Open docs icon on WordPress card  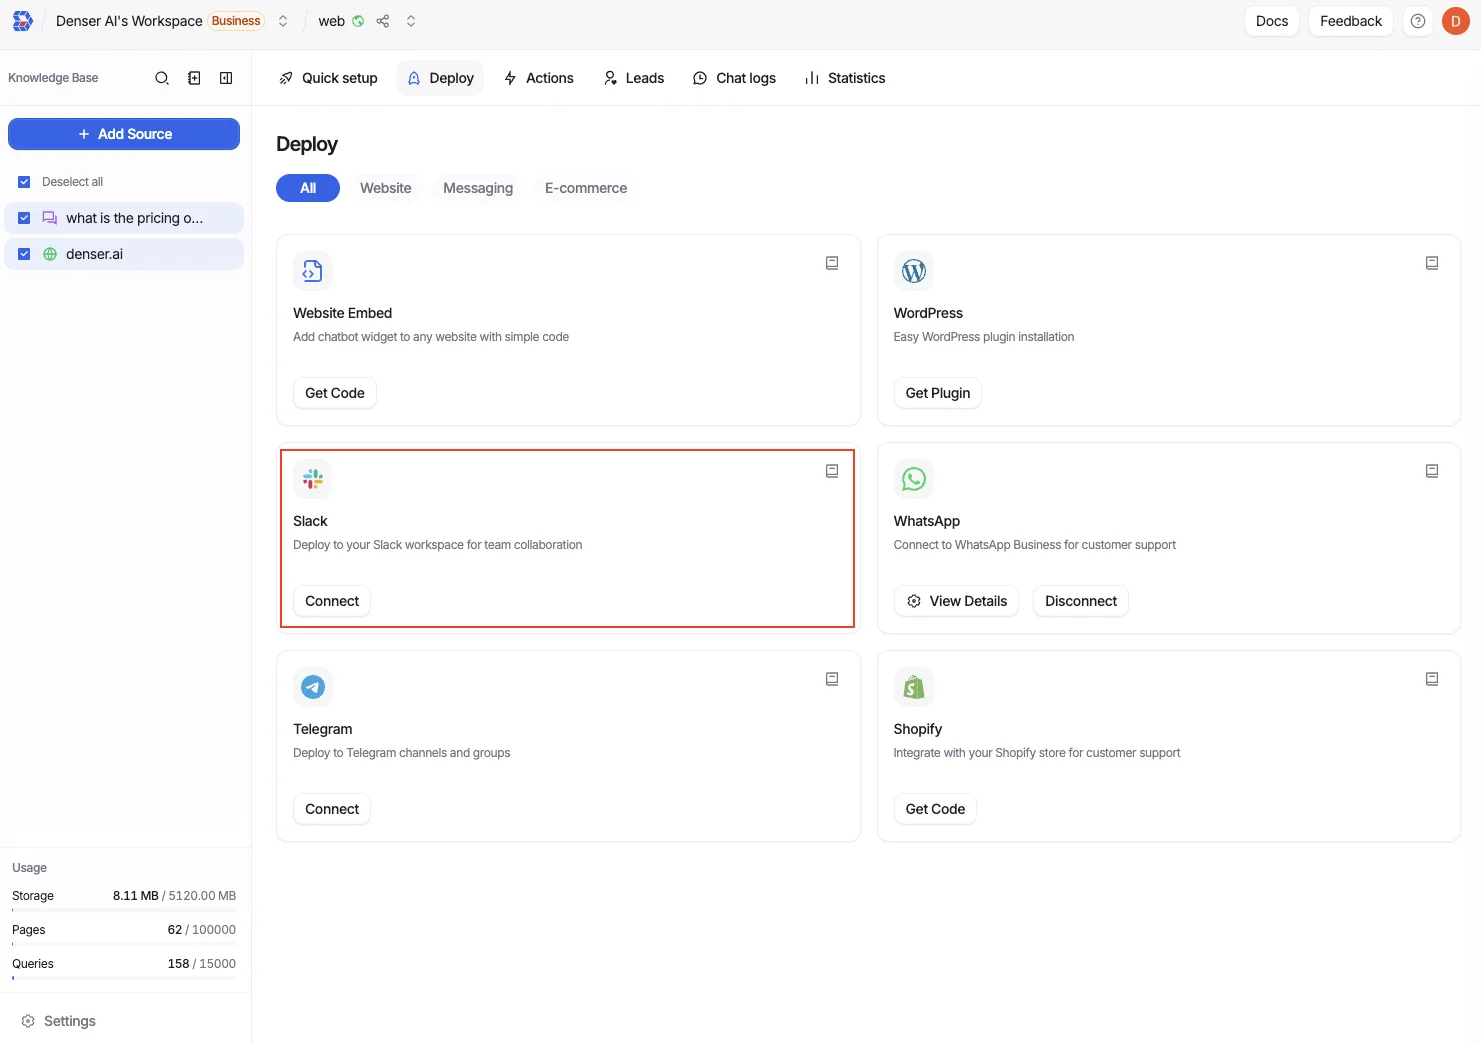pos(1432,263)
